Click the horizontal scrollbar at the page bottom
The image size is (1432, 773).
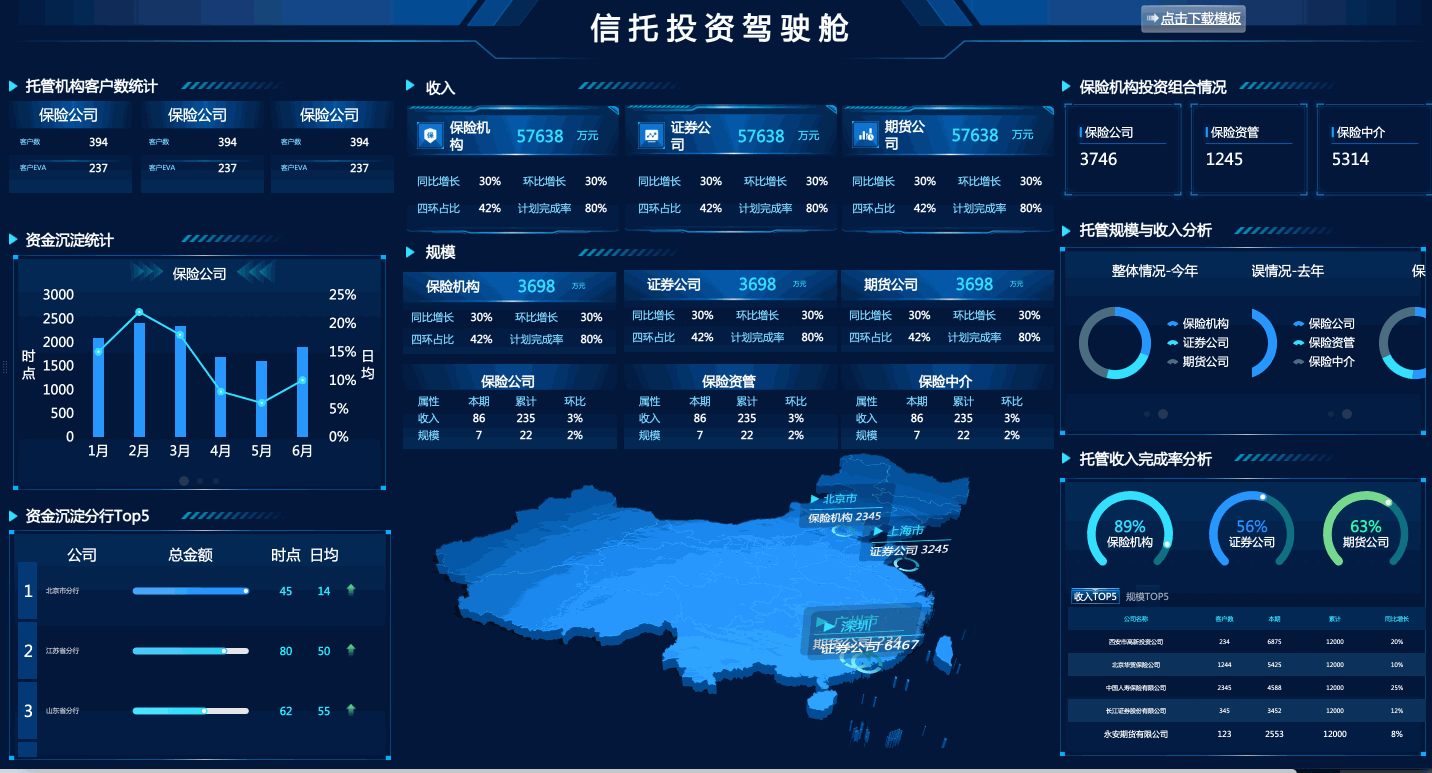tap(648, 770)
